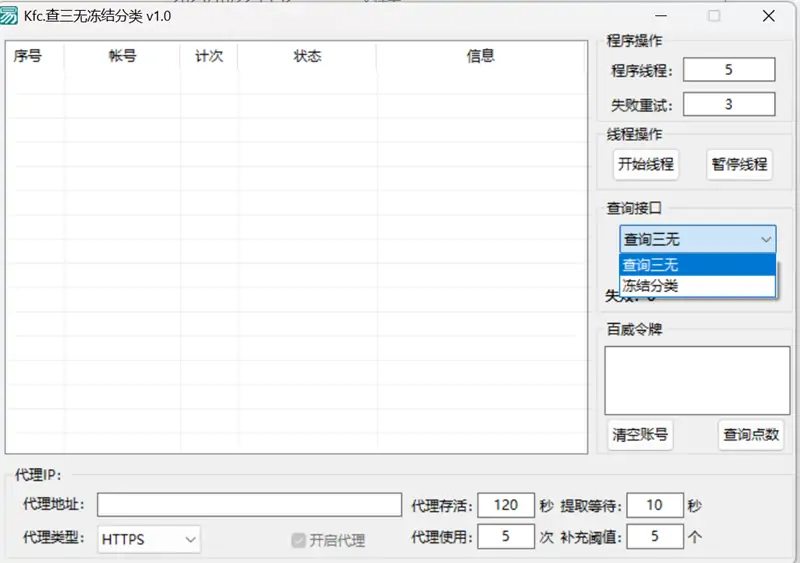This screenshot has height=563, width=800.
Task: Sort by the 帐号 column header
Action: (x=122, y=57)
